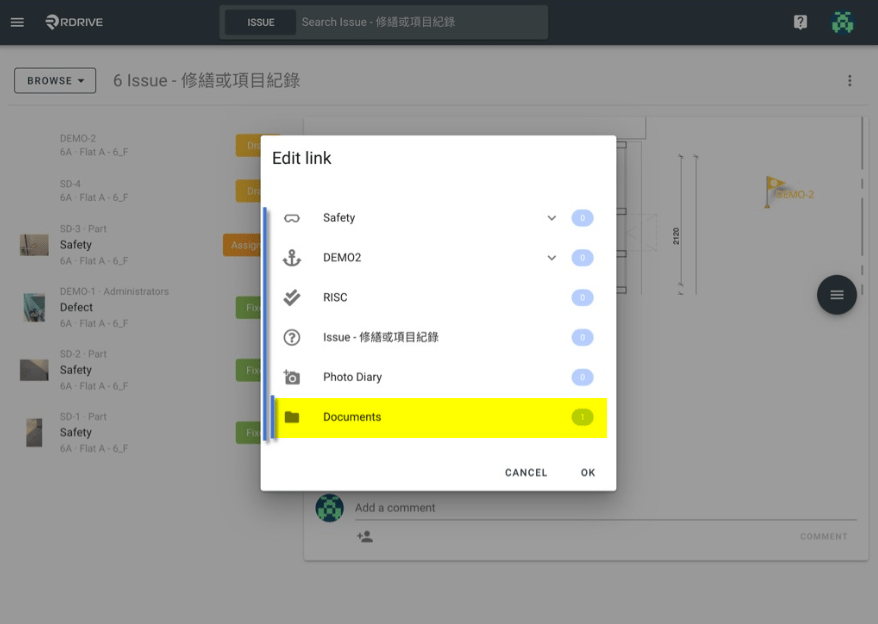This screenshot has height=624, width=878.
Task: Select the DEMO2 list item
Action: point(439,258)
